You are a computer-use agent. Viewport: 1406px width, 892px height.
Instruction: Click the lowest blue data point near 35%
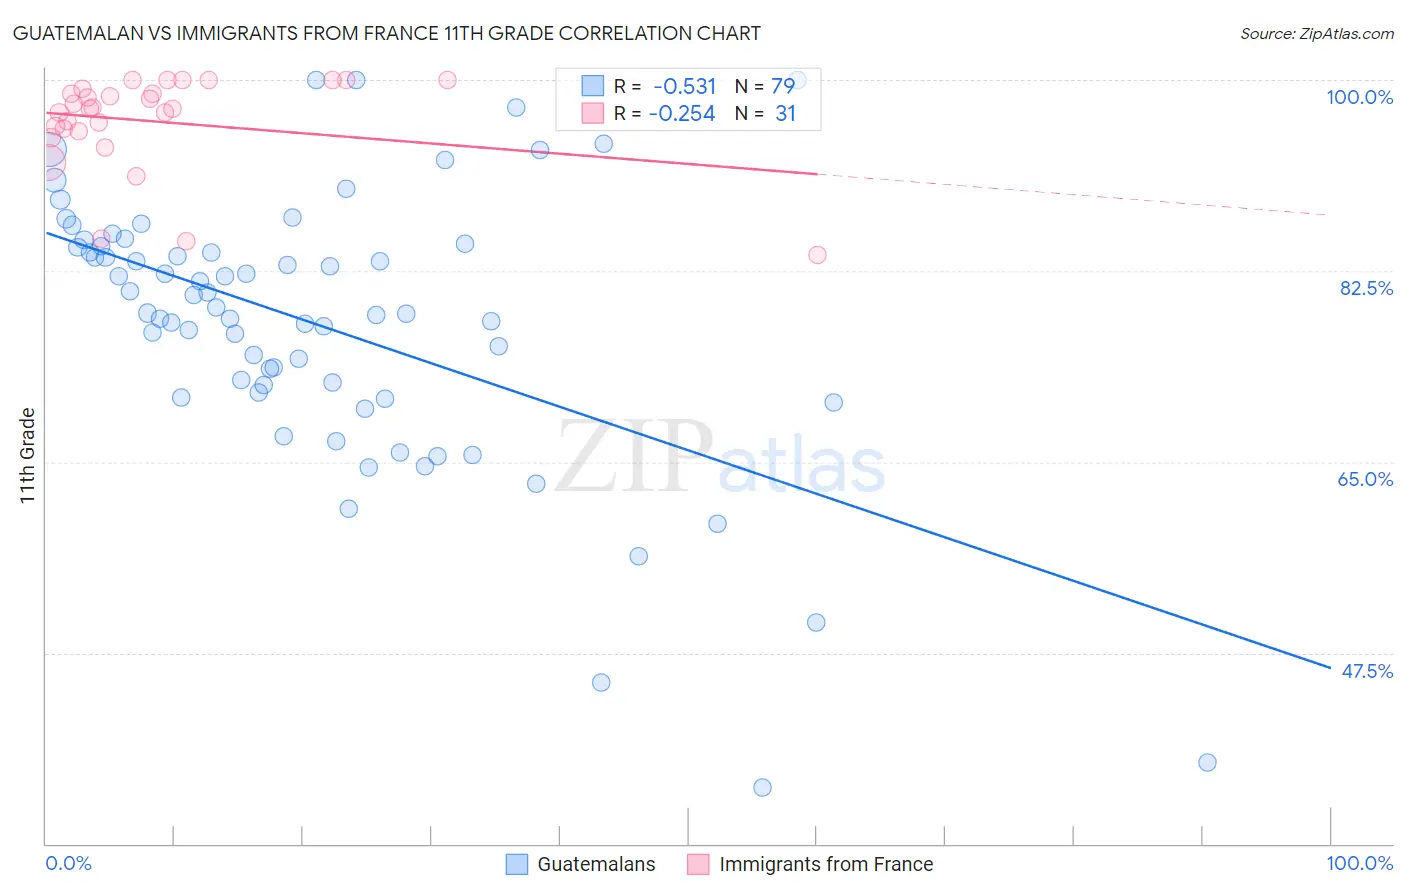(762, 787)
